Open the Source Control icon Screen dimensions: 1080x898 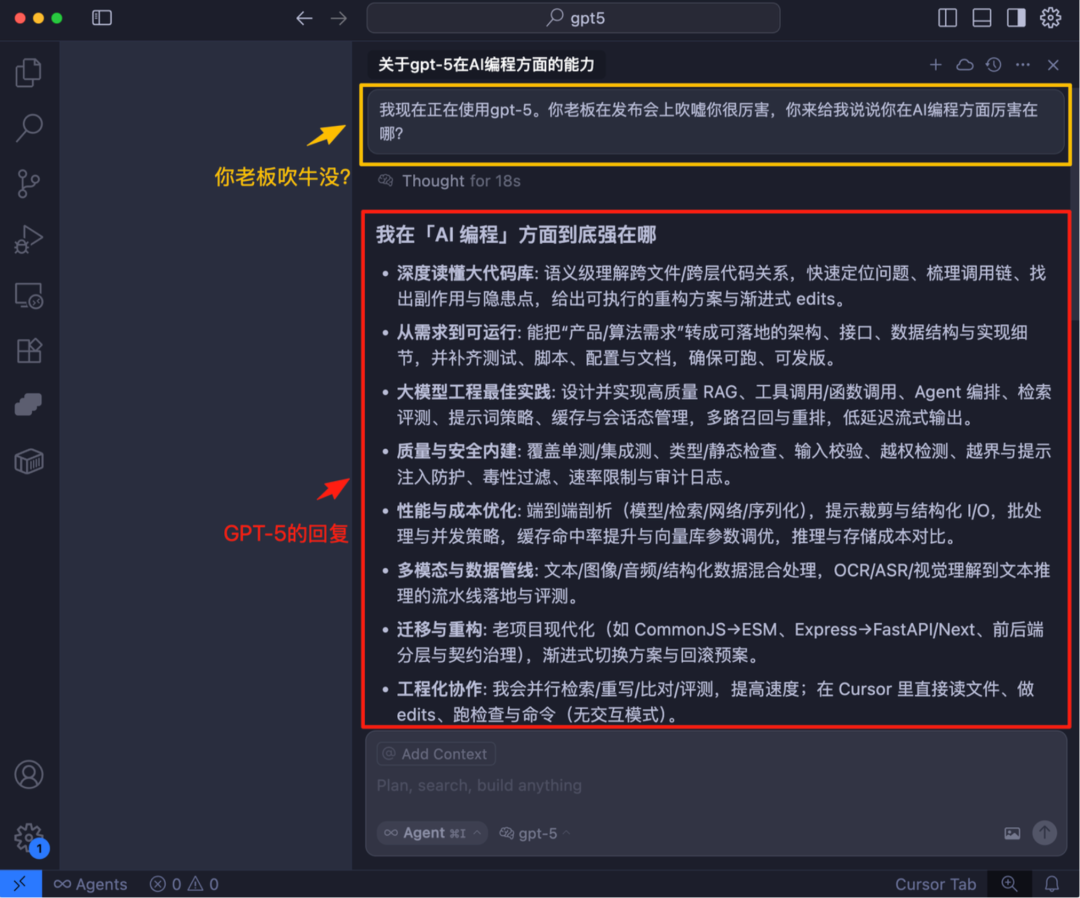[28, 184]
